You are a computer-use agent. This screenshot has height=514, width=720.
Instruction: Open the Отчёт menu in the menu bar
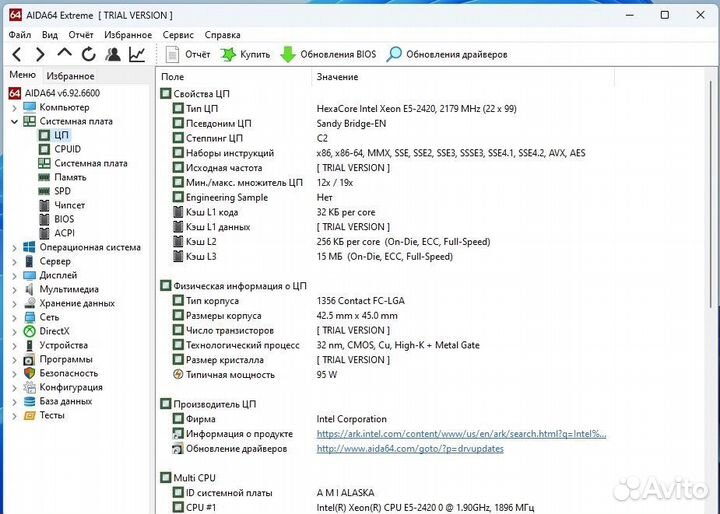81,35
